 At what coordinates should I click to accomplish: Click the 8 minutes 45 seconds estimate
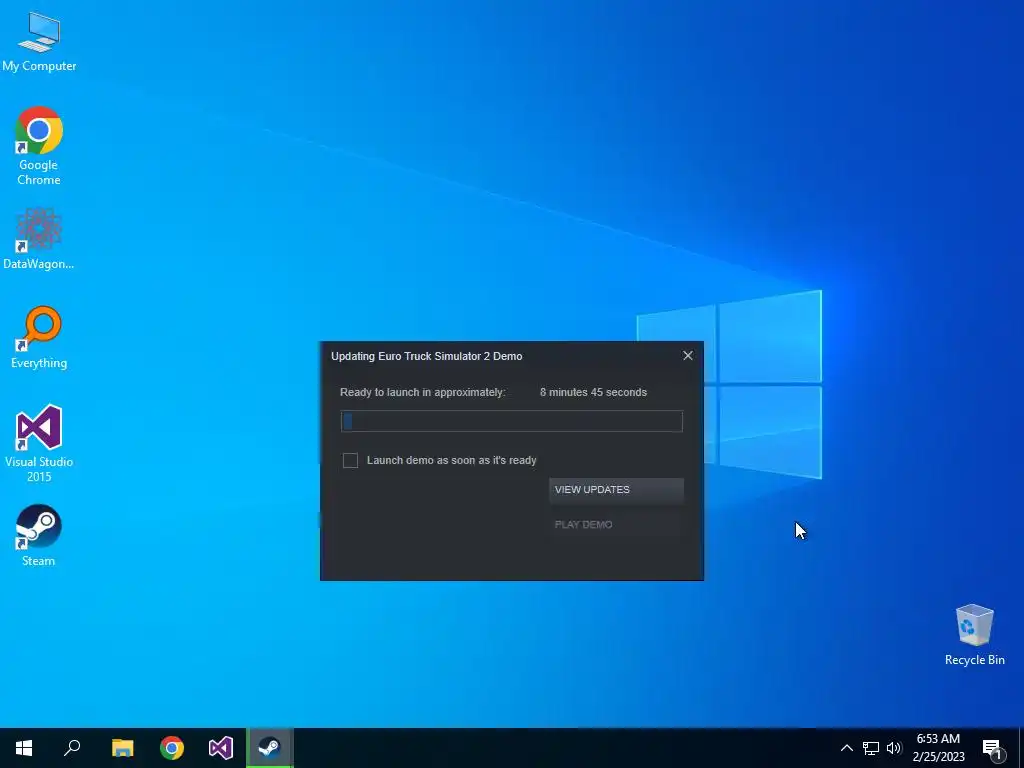point(593,392)
